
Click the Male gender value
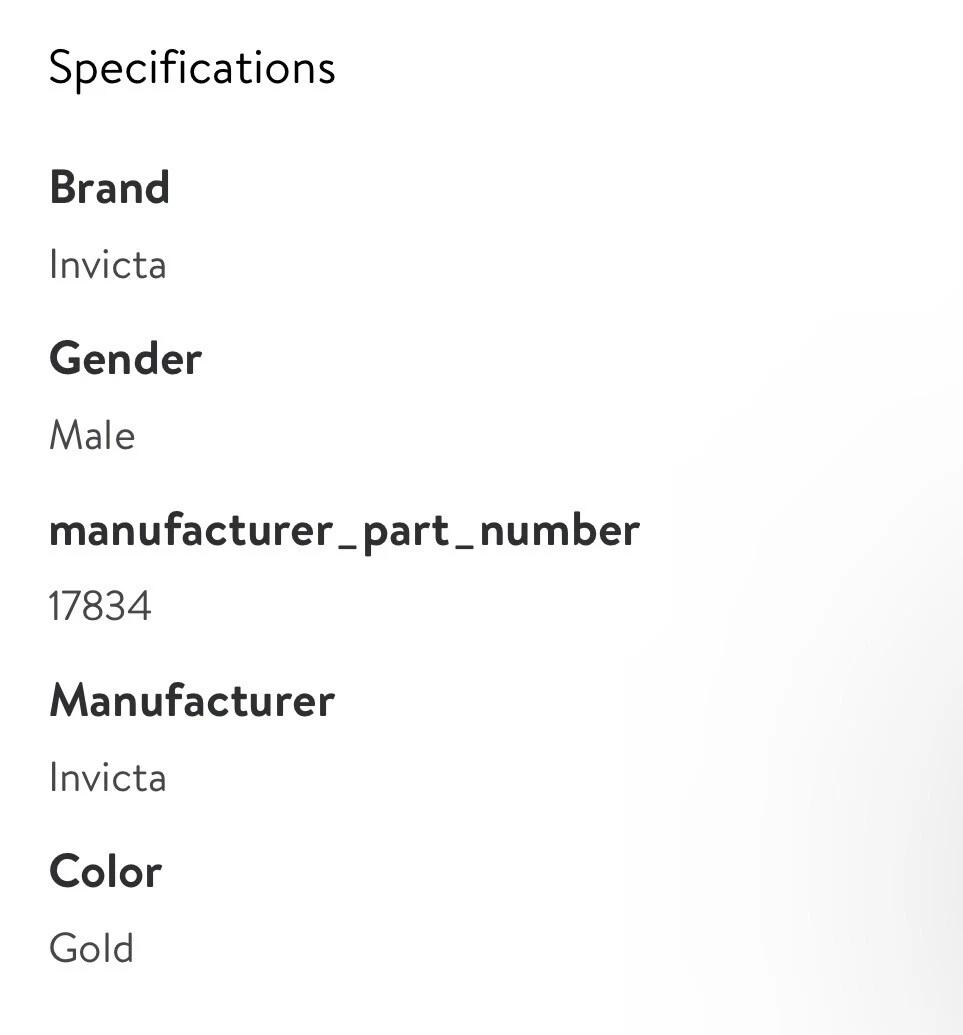92,436
